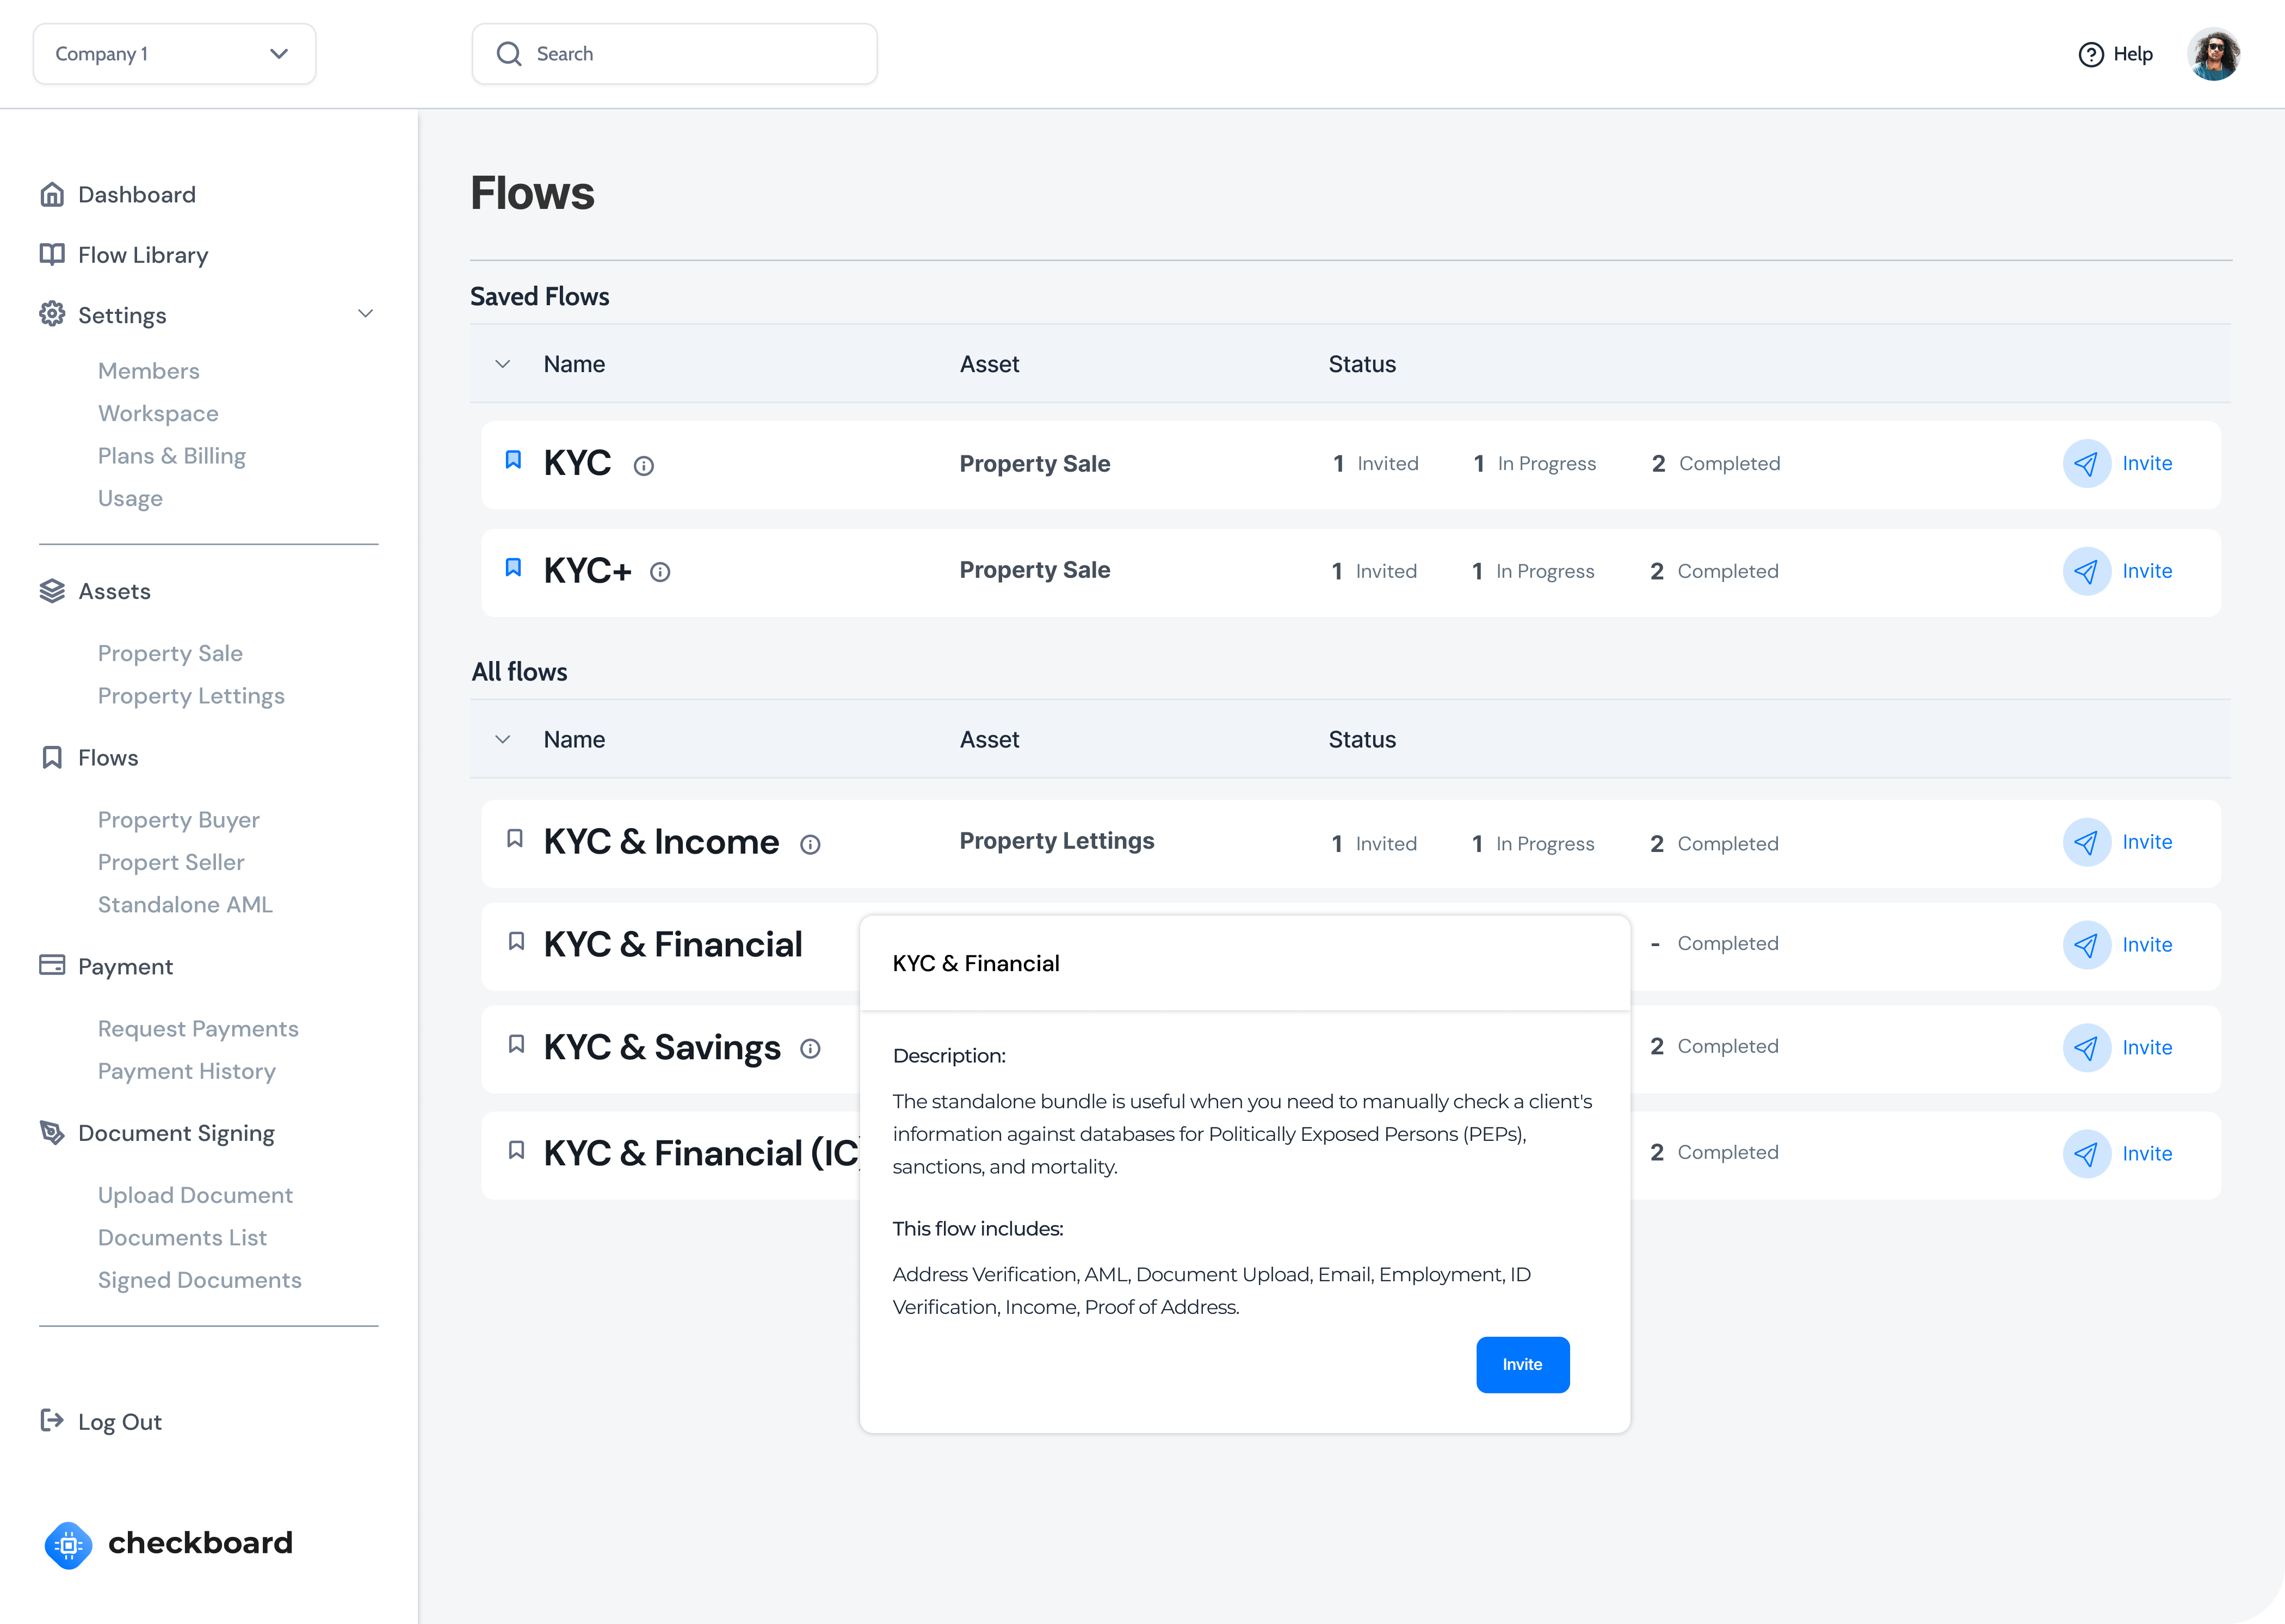Open Members settings page
This screenshot has width=2285, height=1624.
tap(149, 371)
